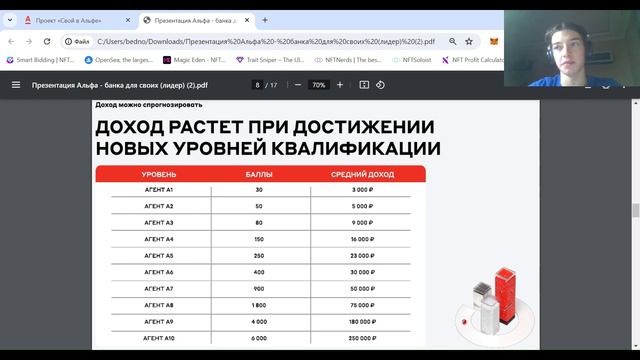Select the АГЕНТ А3 cell
This screenshot has width=640, height=360.
(x=159, y=223)
